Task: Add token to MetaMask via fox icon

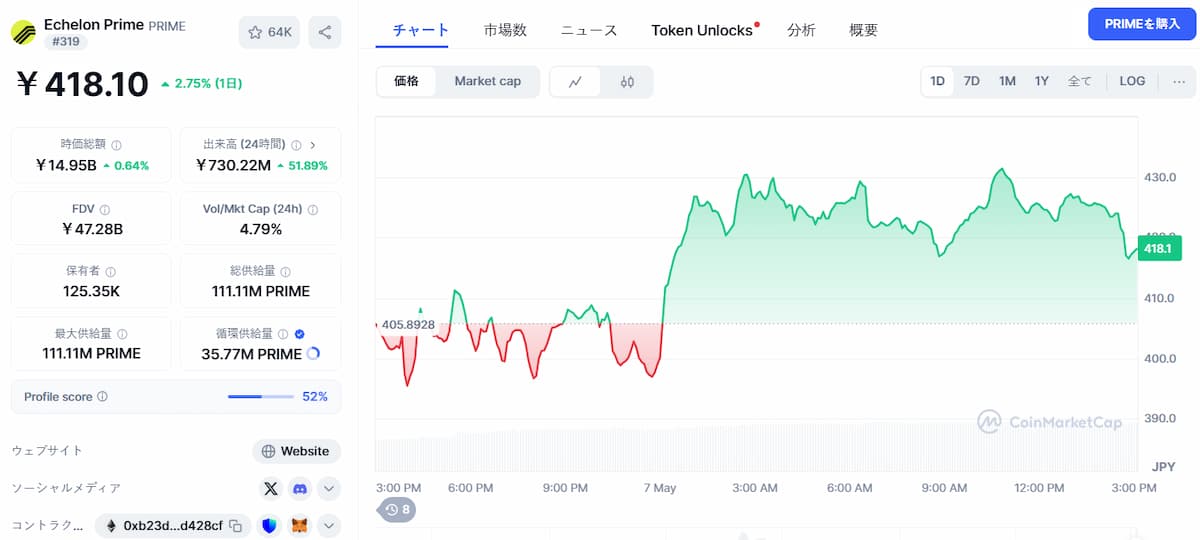Action: click(x=299, y=525)
